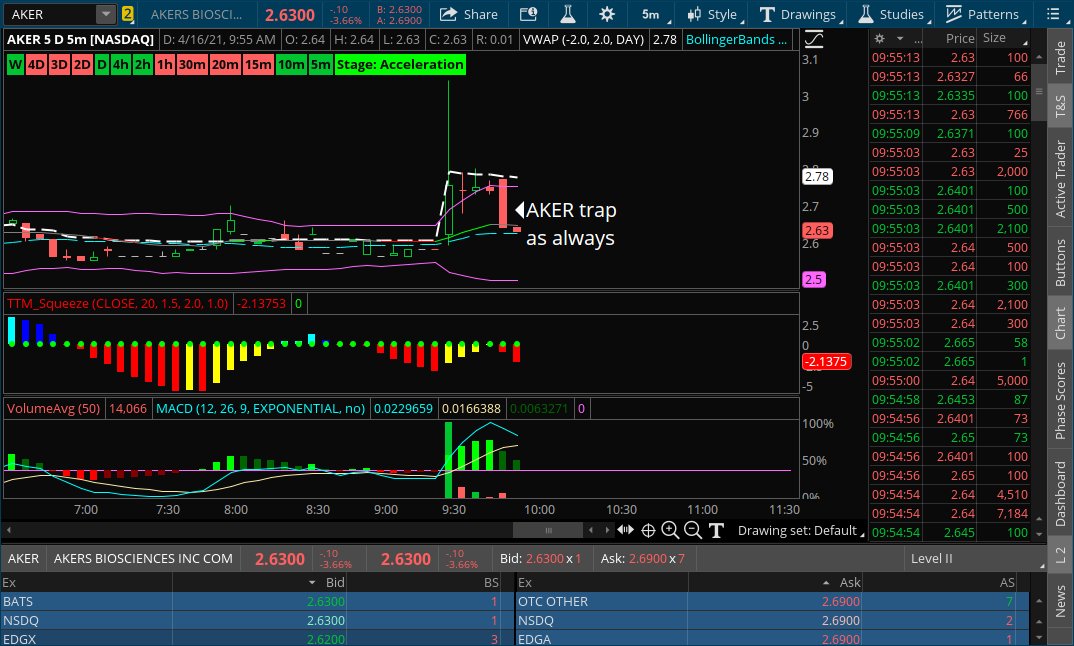Select the text drawing tool
1074x646 pixels.
coord(715,530)
